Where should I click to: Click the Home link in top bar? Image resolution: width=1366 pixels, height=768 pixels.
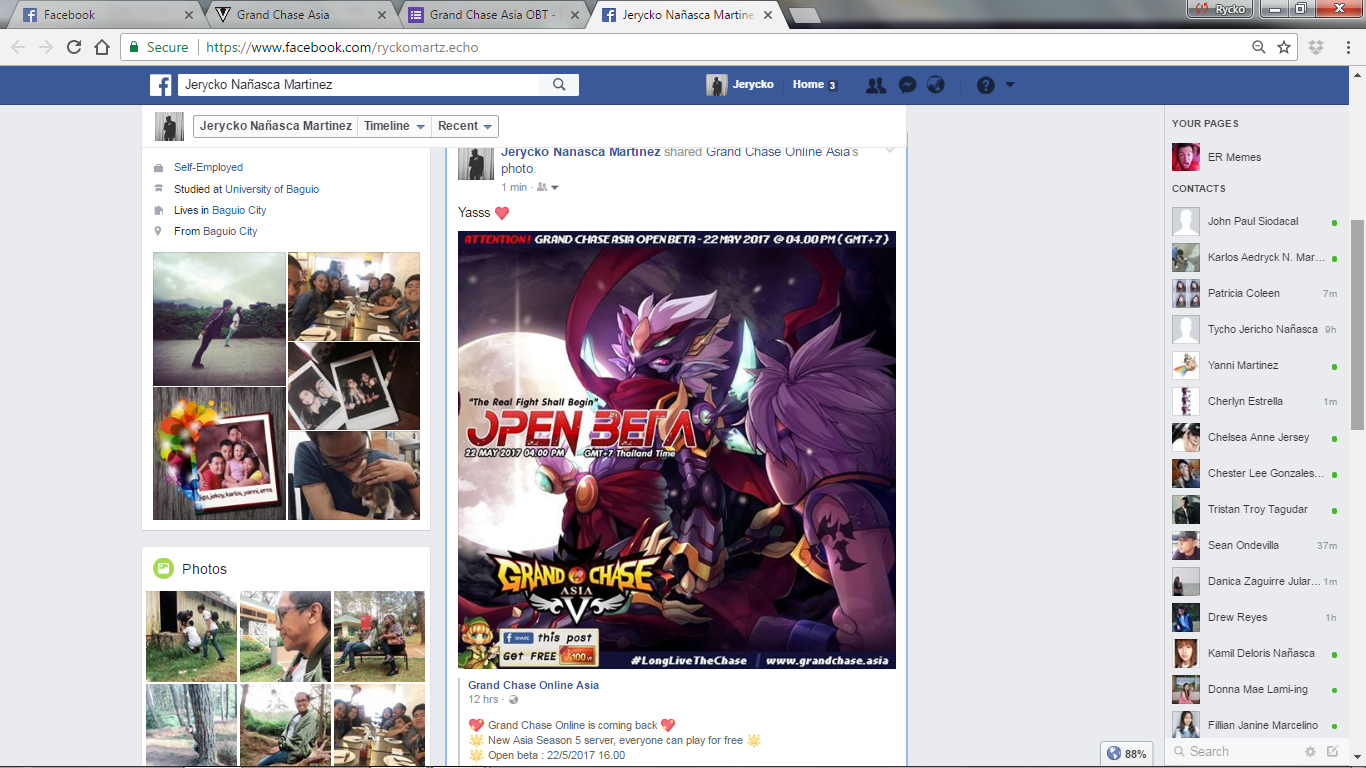(808, 85)
